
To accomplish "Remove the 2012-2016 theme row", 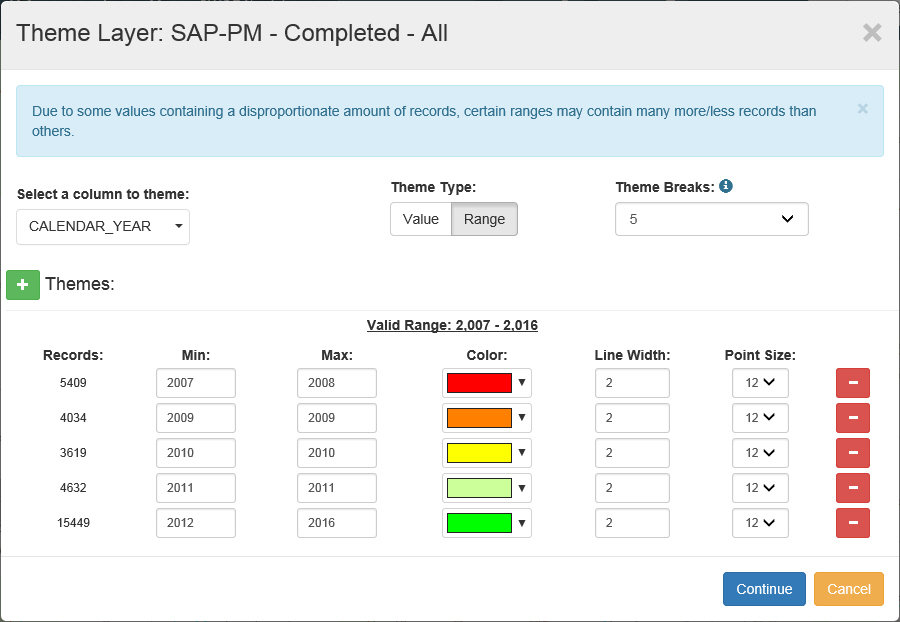I will 852,523.
